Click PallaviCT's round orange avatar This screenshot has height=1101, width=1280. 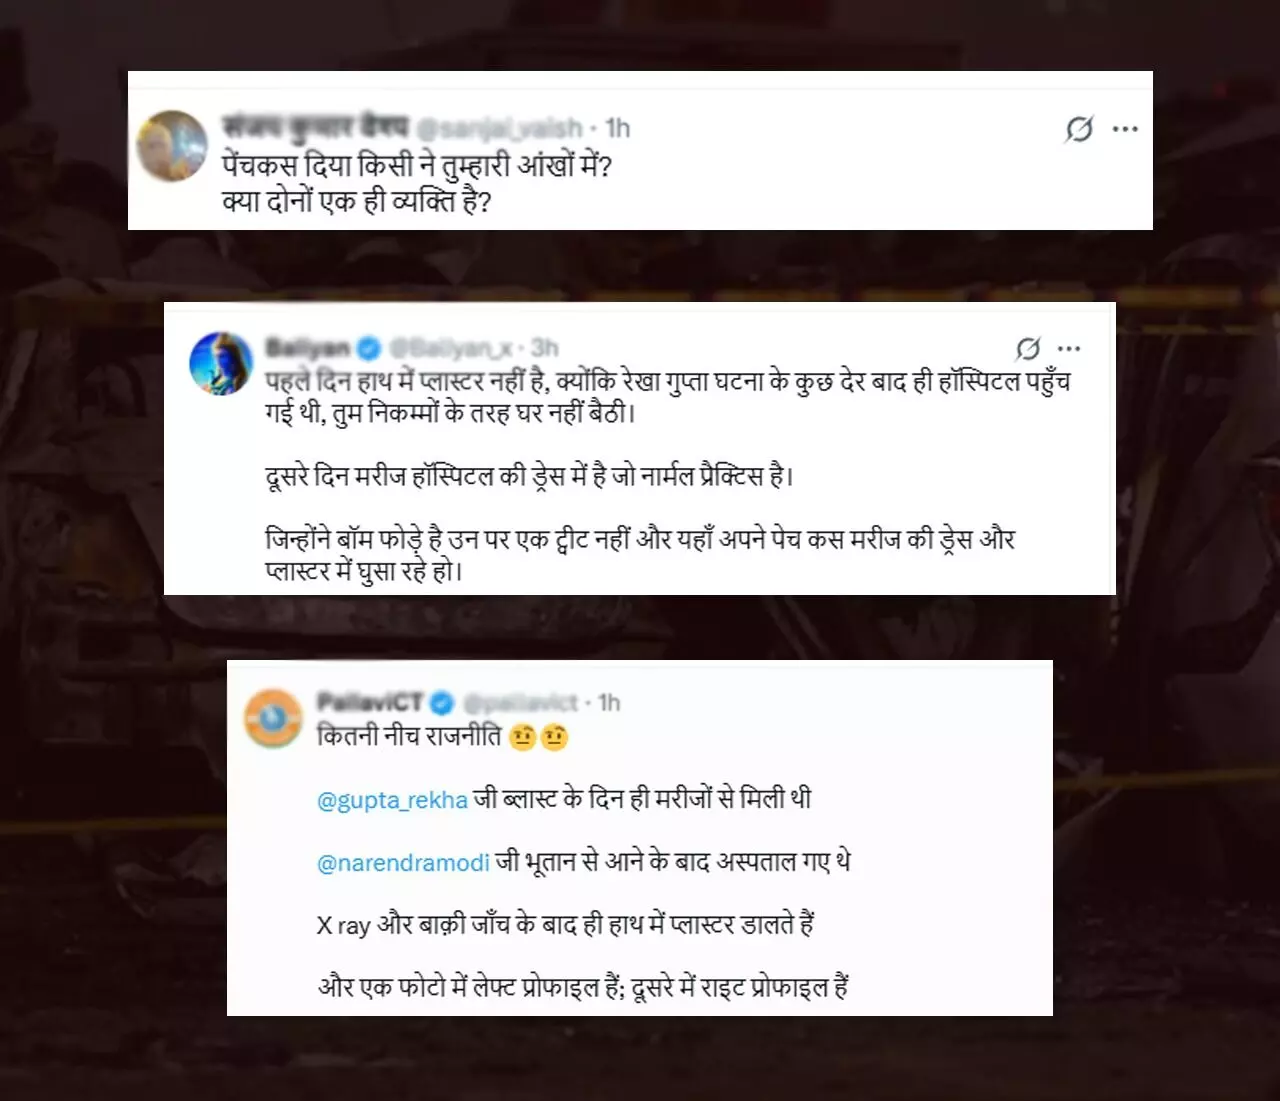[x=273, y=718]
